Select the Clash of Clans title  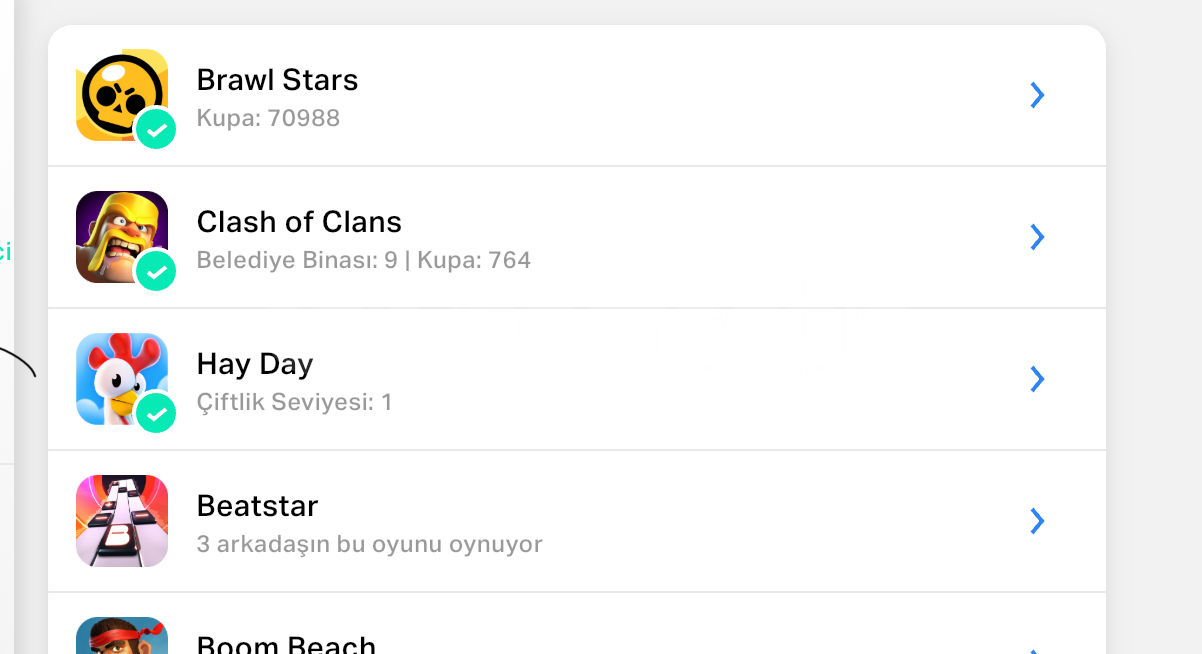299,222
